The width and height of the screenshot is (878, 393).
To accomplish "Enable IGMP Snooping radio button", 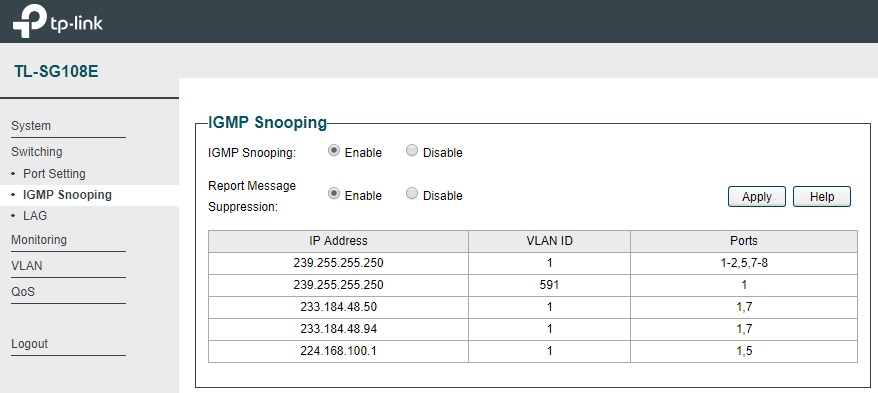I will click(334, 151).
